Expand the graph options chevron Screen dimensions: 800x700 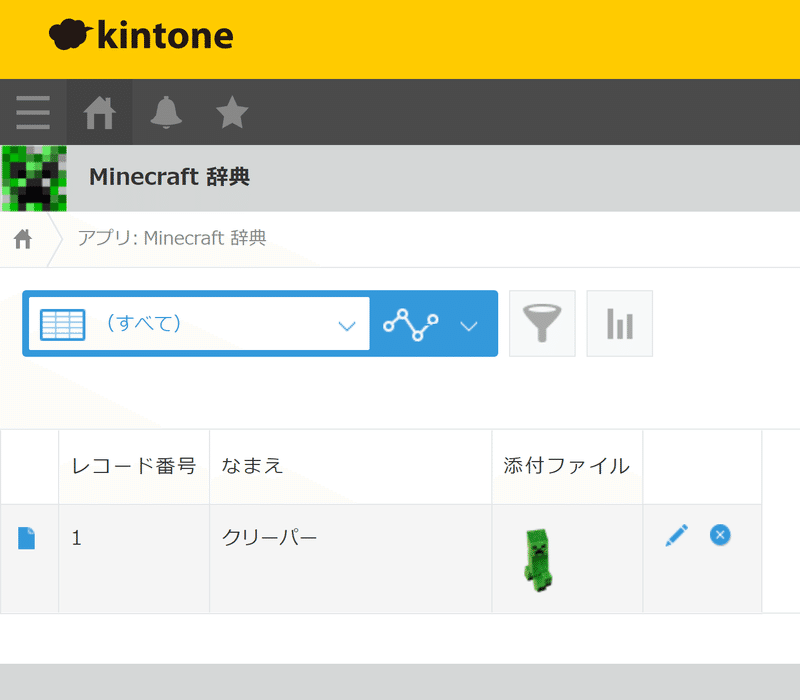click(x=469, y=324)
